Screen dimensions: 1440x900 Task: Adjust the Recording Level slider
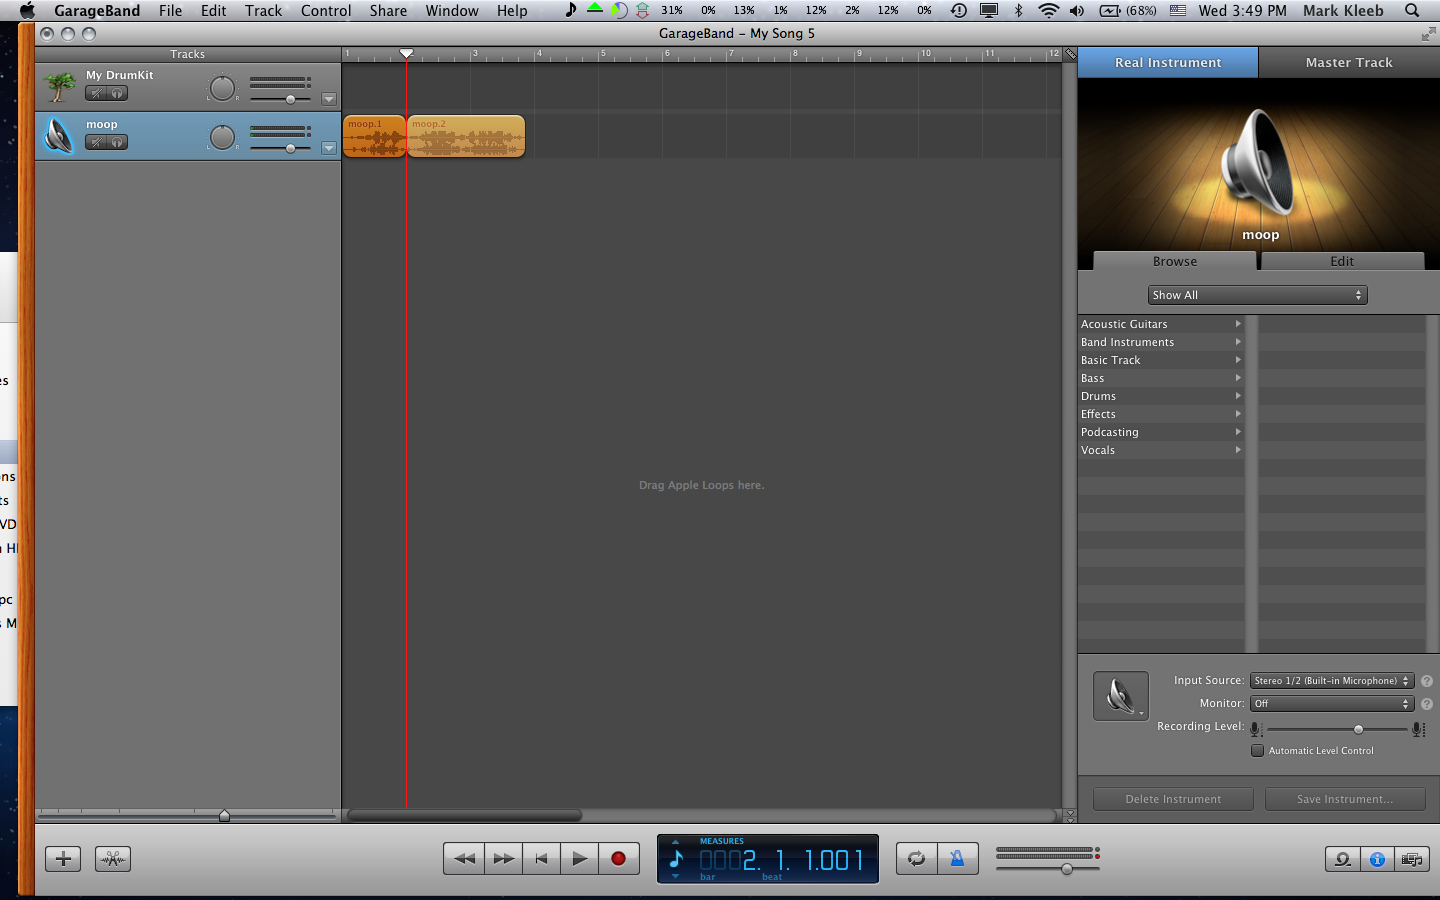click(1358, 729)
